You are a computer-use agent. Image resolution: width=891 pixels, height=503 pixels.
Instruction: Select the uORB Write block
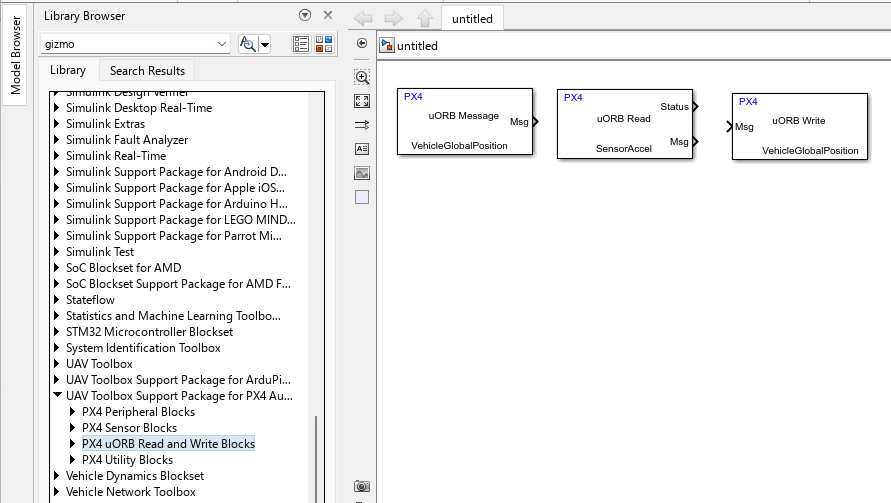point(800,127)
